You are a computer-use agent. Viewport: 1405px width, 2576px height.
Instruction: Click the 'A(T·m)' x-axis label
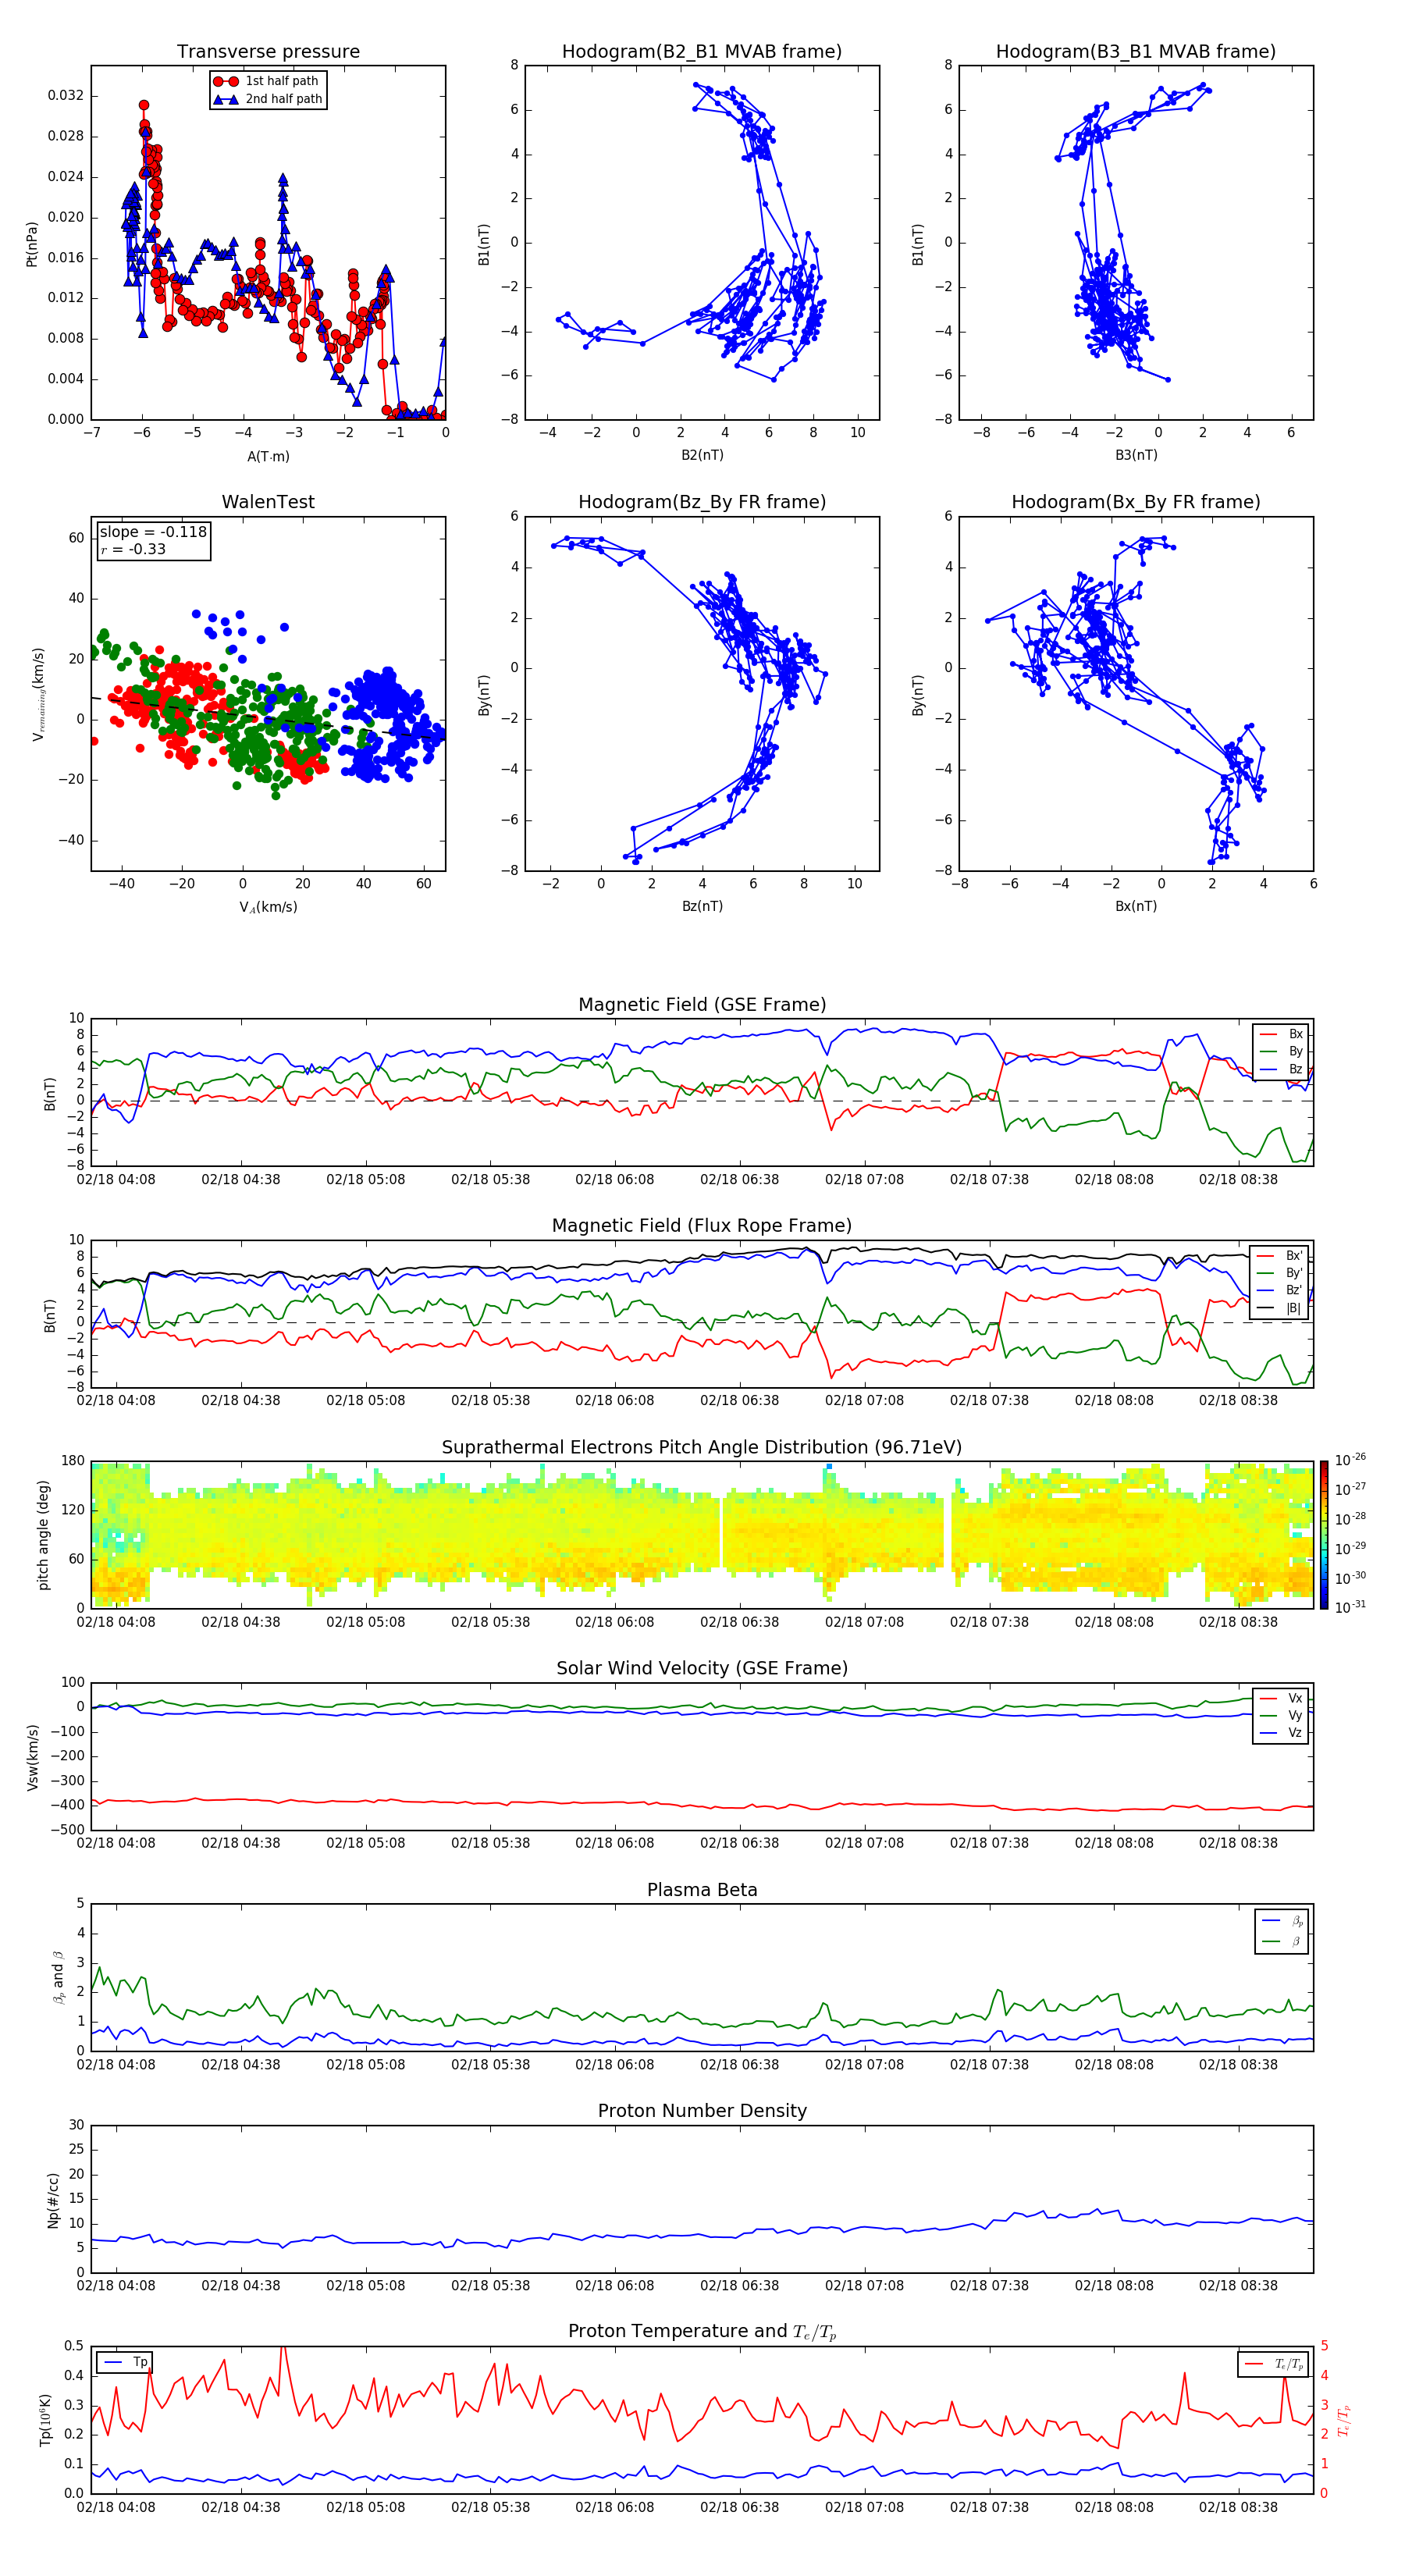[268, 456]
